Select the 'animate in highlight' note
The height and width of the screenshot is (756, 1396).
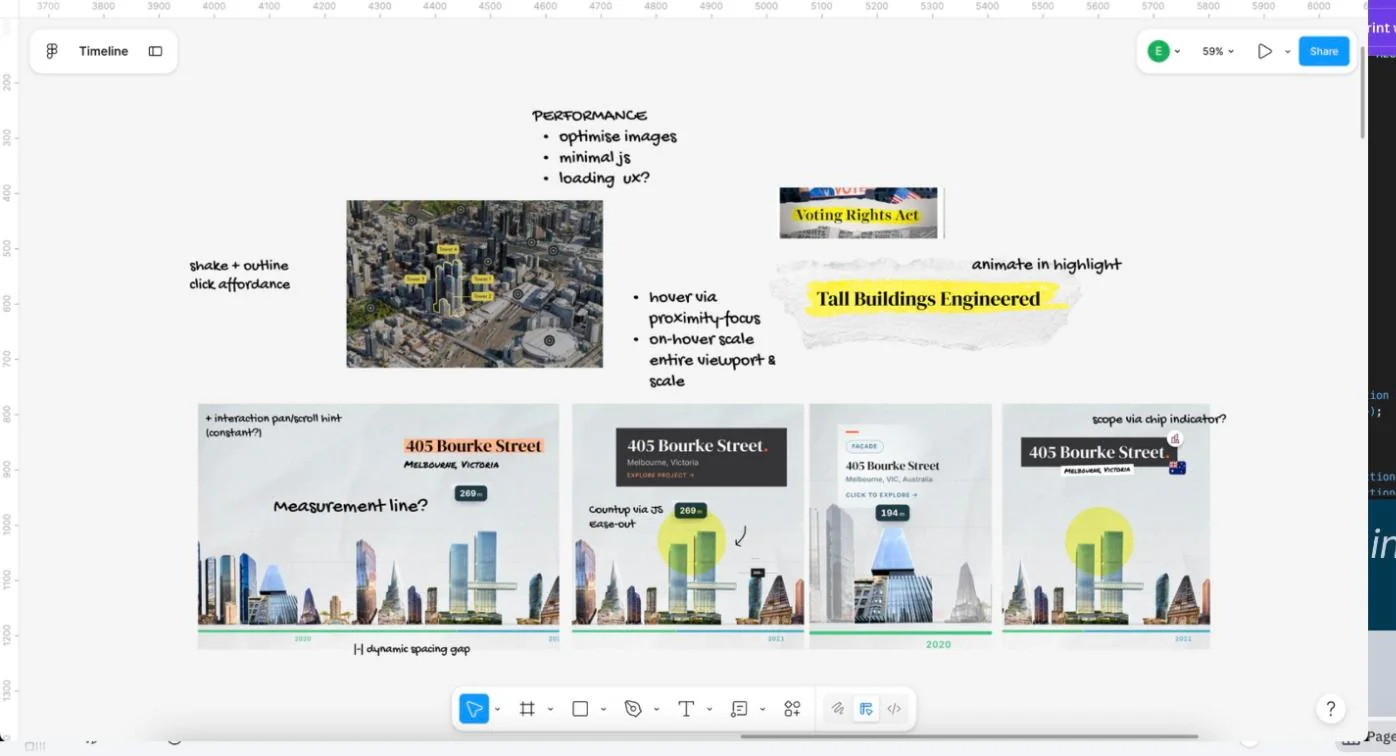[x=1047, y=265]
